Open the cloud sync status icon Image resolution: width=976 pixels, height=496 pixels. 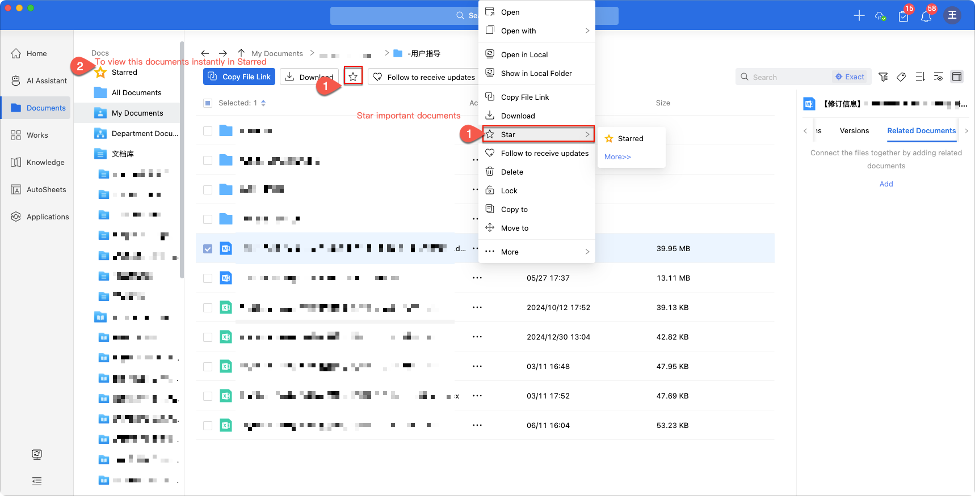(x=880, y=16)
